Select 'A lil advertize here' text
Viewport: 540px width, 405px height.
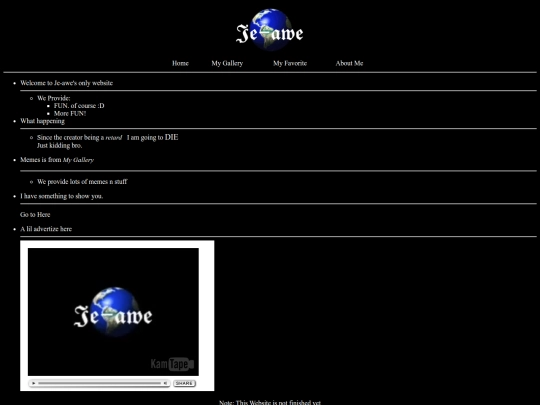click(46, 229)
